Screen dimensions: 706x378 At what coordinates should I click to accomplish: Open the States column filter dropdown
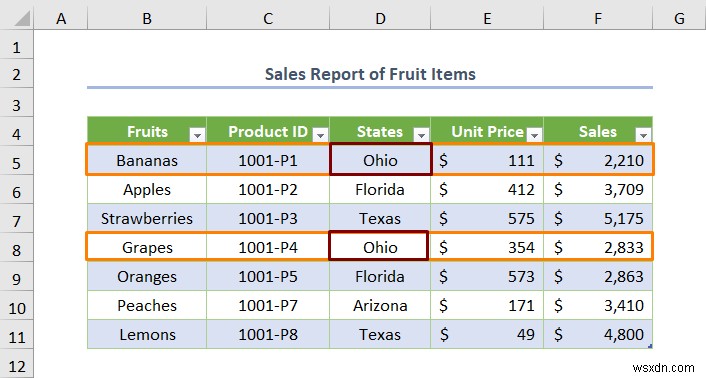tap(421, 135)
